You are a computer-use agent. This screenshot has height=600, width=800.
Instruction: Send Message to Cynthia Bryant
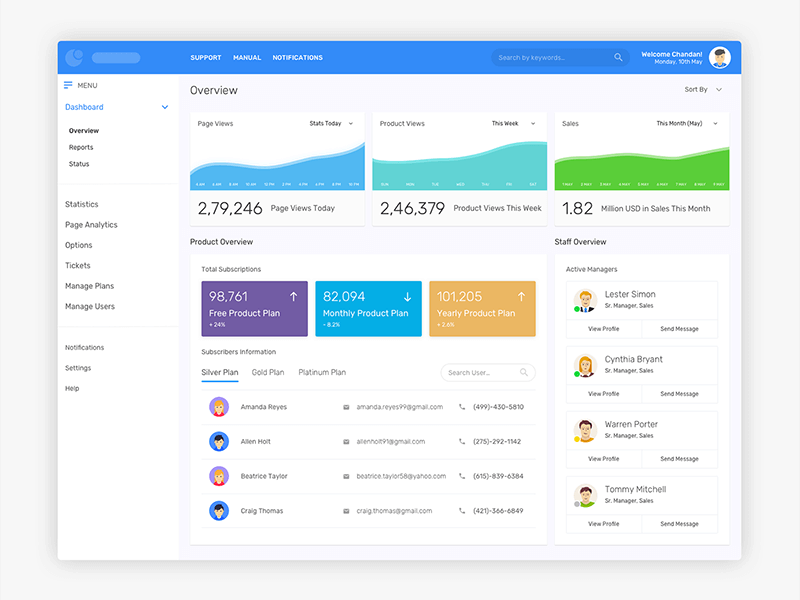pyautogui.click(x=679, y=394)
